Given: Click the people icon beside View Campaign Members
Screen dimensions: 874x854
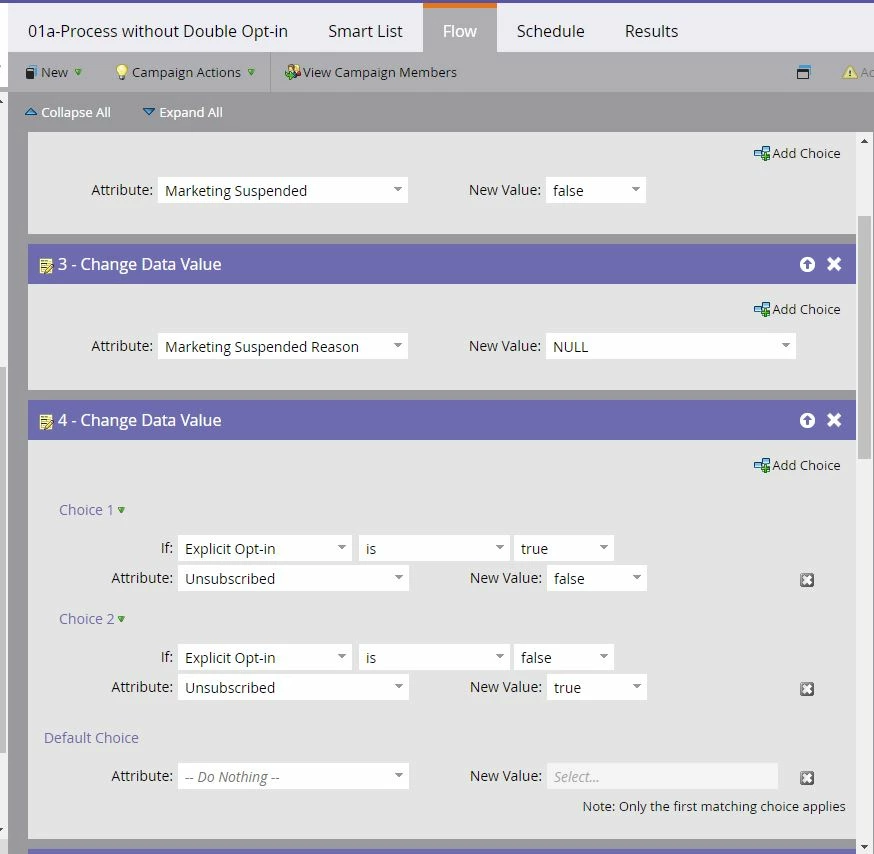Looking at the screenshot, I should [292, 72].
